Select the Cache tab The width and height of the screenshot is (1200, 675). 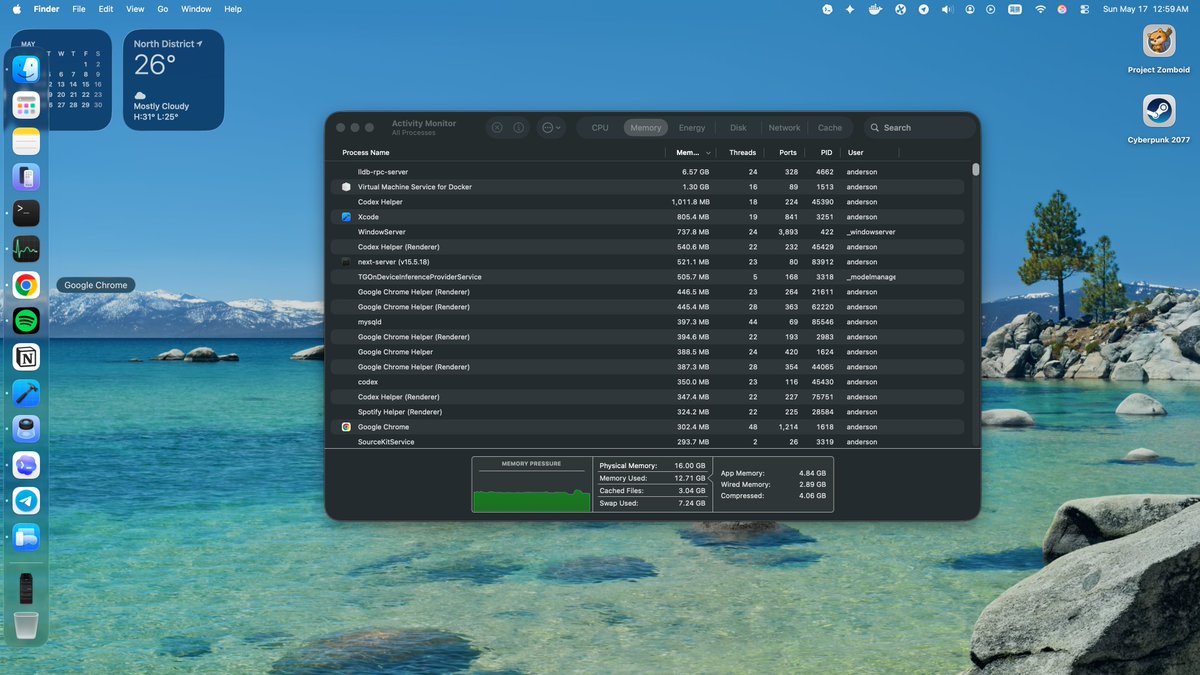coord(830,128)
